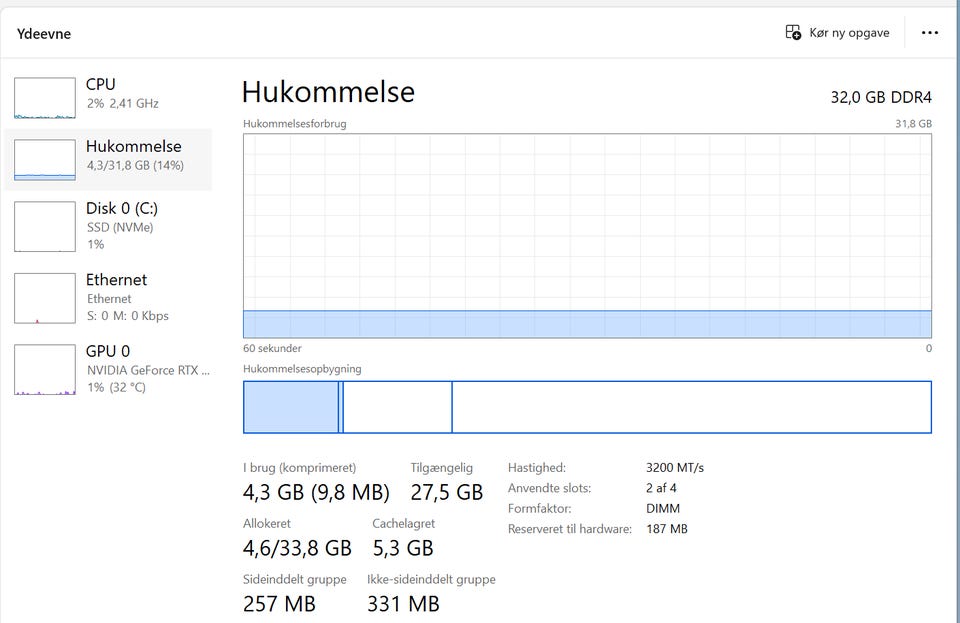Select the Hukommelse entry in the sidebar

[x=108, y=159]
